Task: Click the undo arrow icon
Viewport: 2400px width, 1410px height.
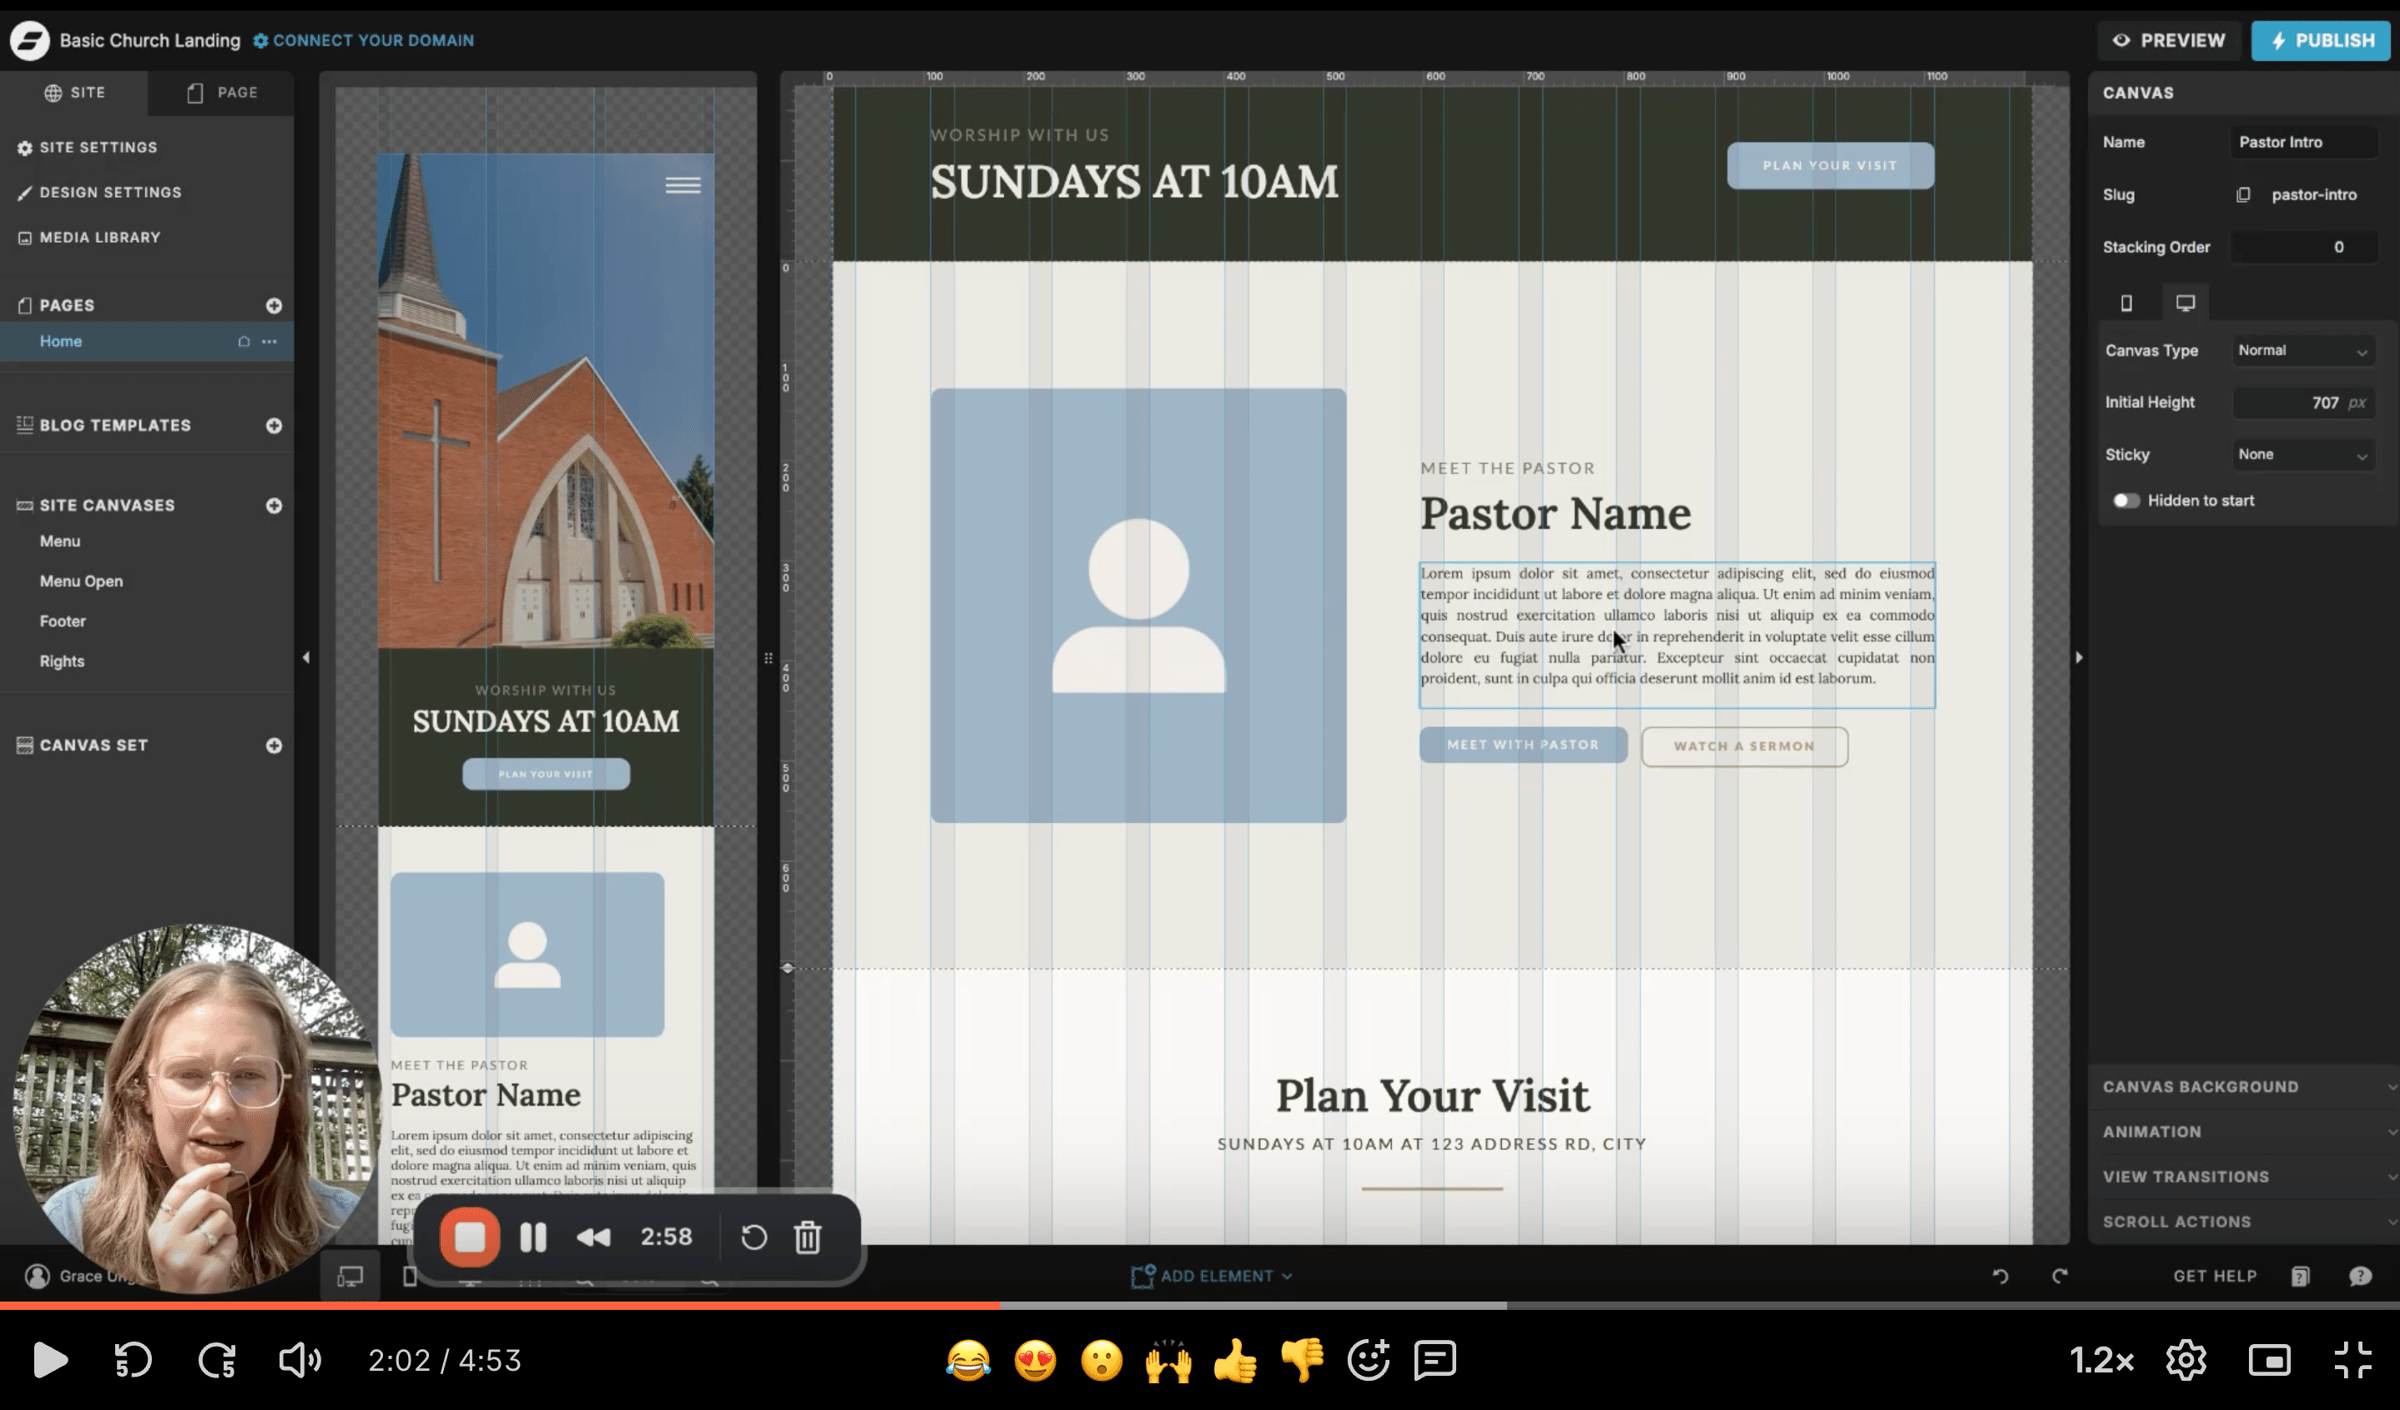Action: pyautogui.click(x=2000, y=1276)
